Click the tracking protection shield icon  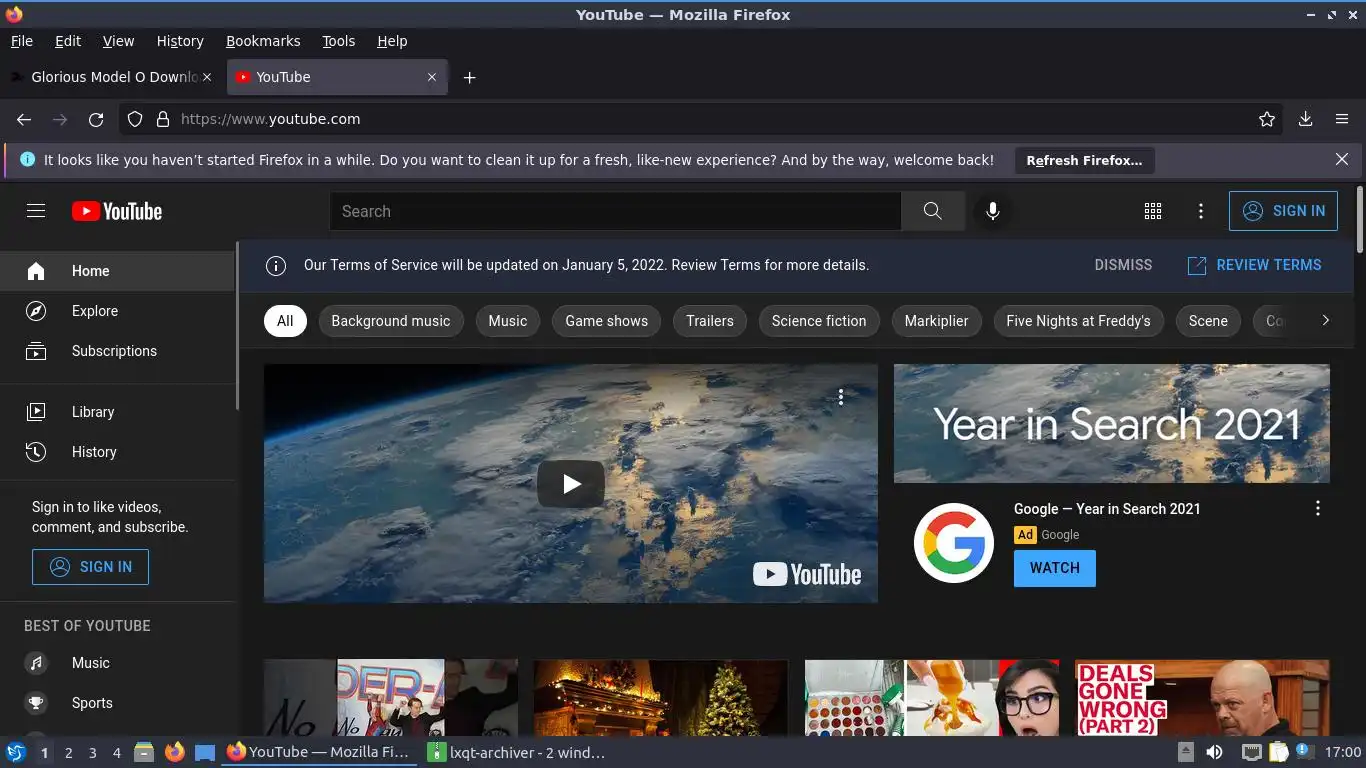coord(135,119)
